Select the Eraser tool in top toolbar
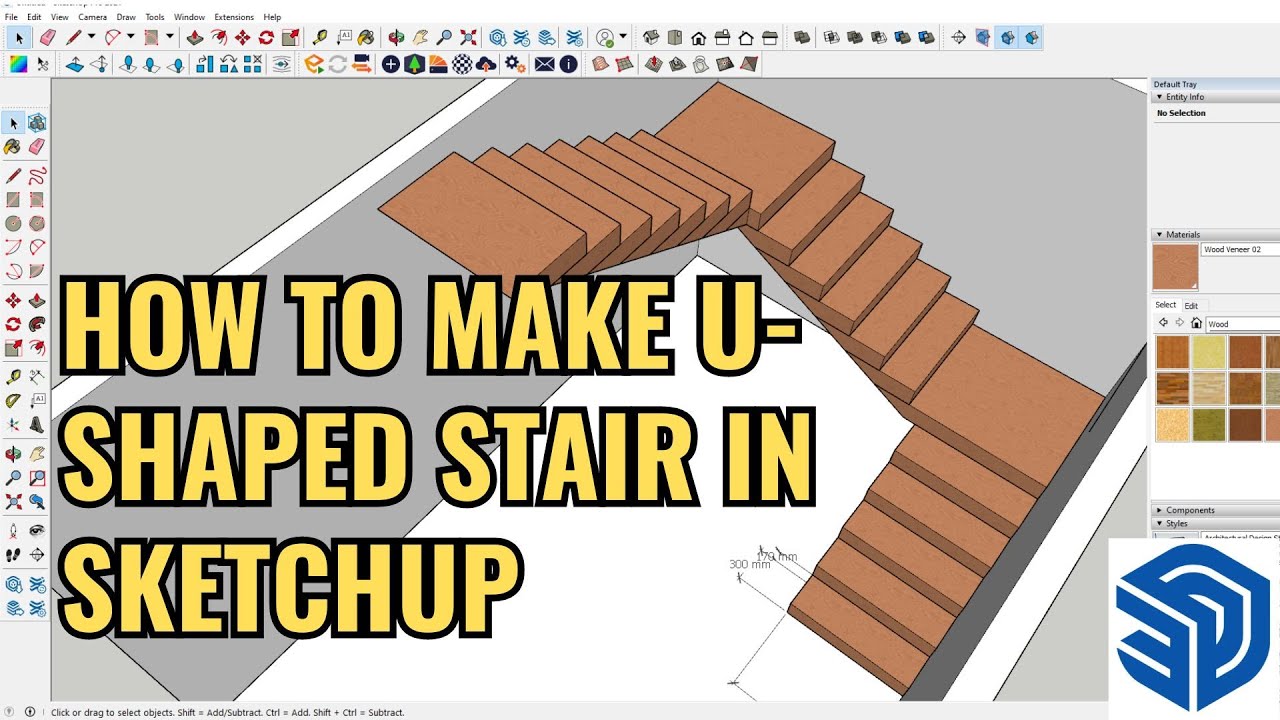The height and width of the screenshot is (720, 1280). tap(47, 38)
